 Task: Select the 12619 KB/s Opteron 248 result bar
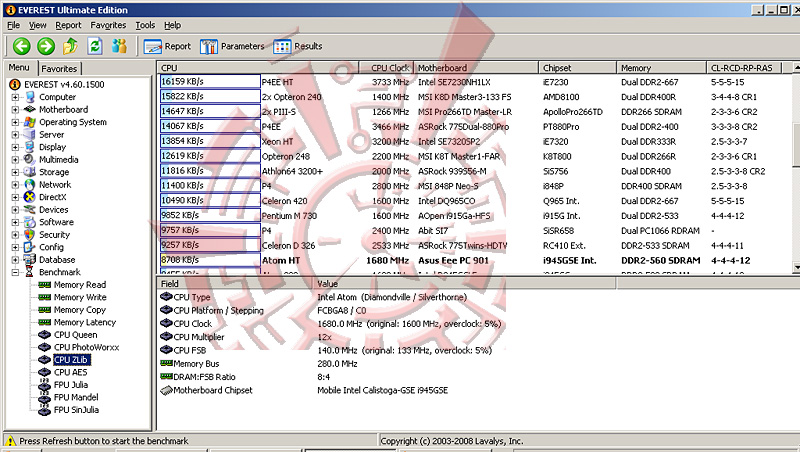click(x=210, y=156)
